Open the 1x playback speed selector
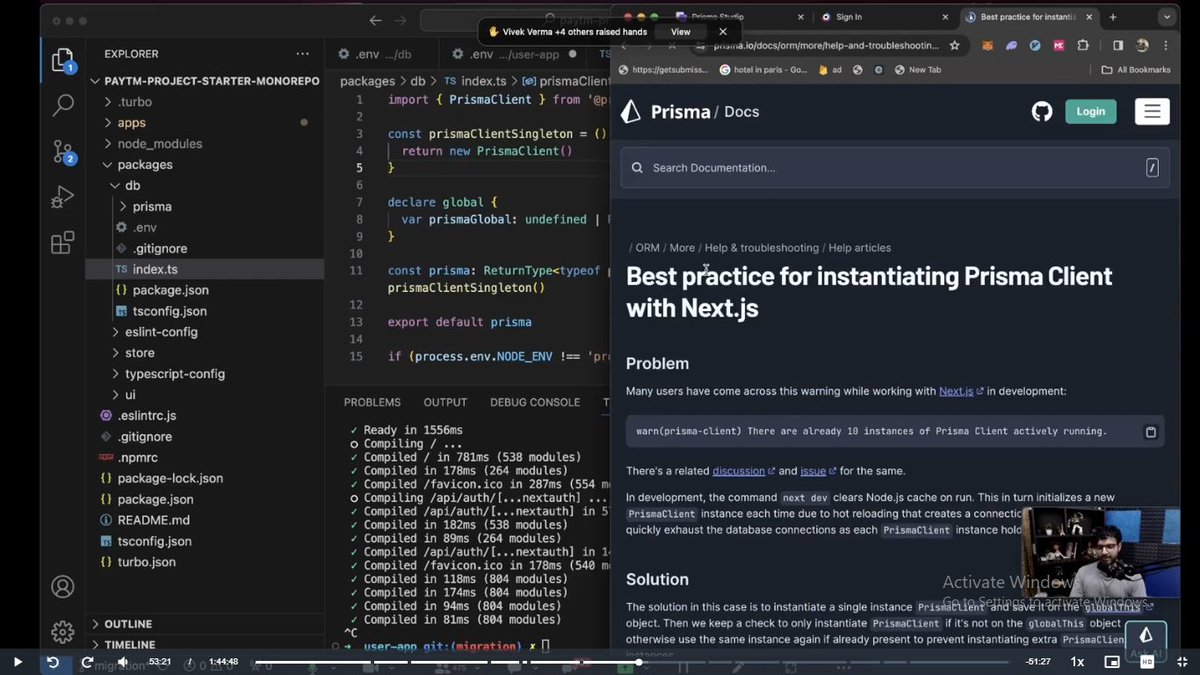 (x=1077, y=662)
